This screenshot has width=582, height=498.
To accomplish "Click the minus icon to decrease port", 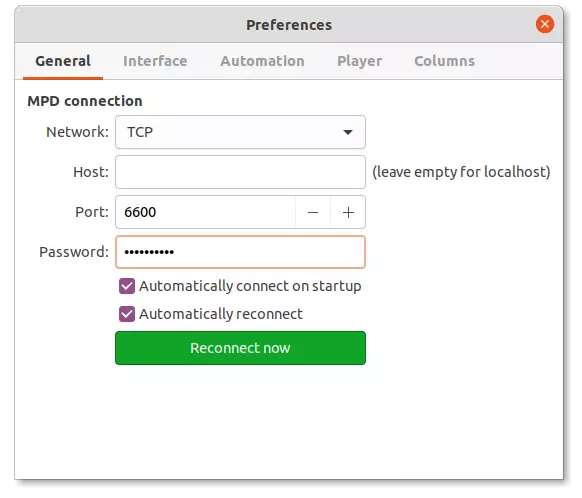I will pos(313,212).
